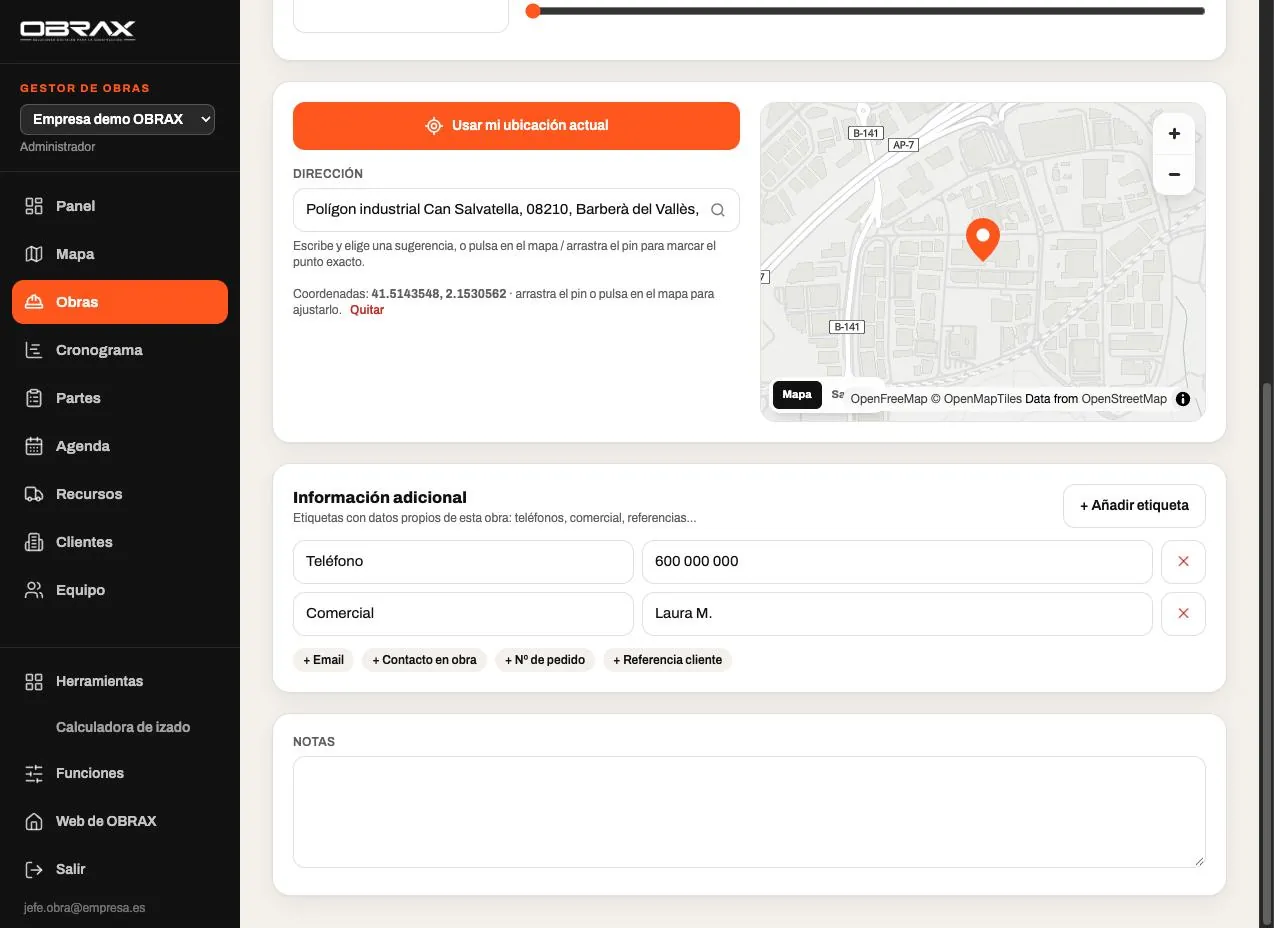Click the Quitar coordinates link
1274x928 pixels.
pyautogui.click(x=367, y=310)
